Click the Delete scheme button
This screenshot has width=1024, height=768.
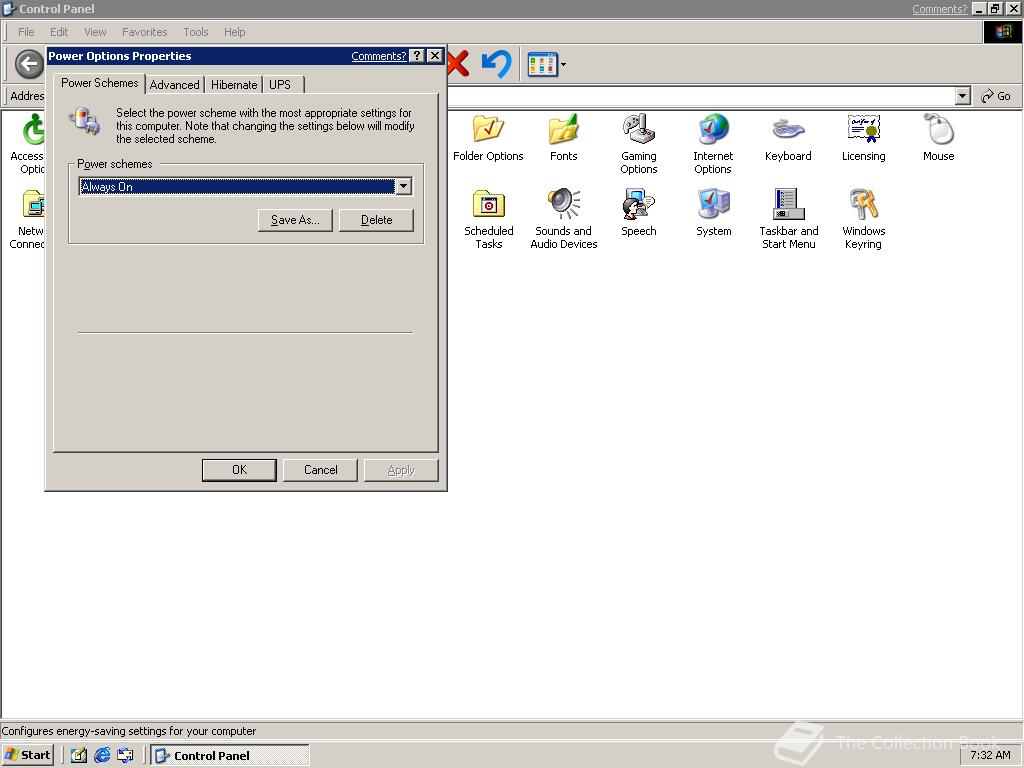click(376, 220)
